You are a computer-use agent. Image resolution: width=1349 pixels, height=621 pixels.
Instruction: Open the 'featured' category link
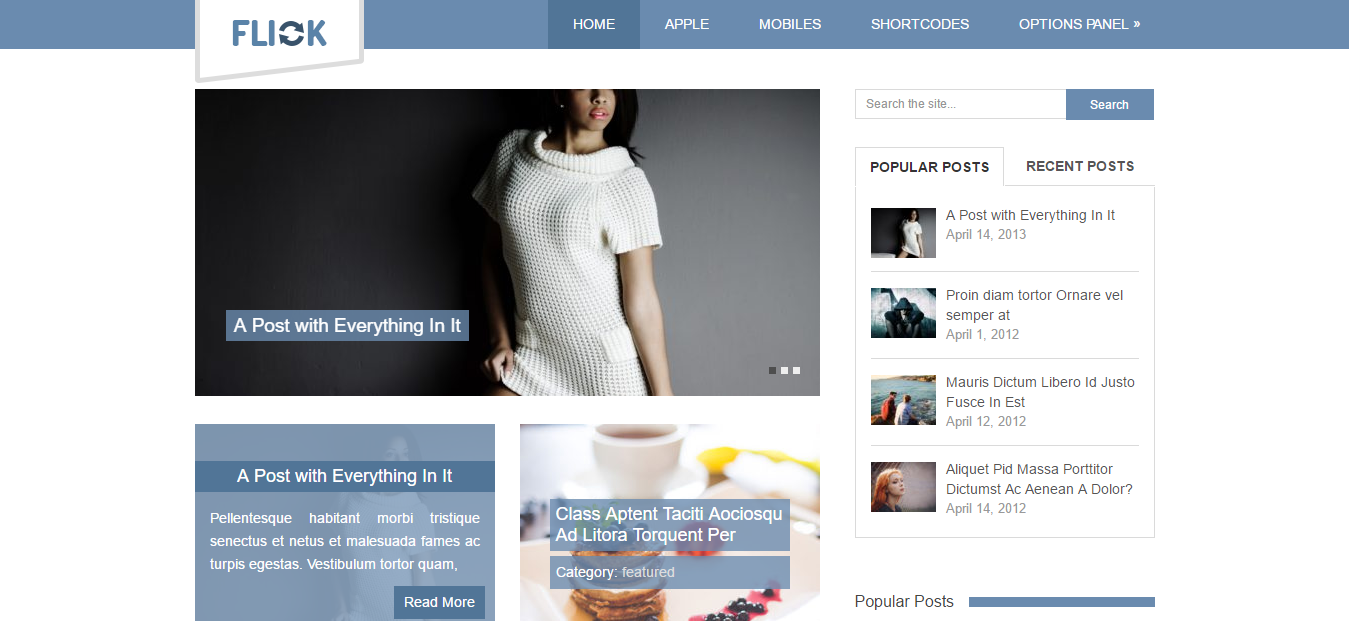(648, 573)
